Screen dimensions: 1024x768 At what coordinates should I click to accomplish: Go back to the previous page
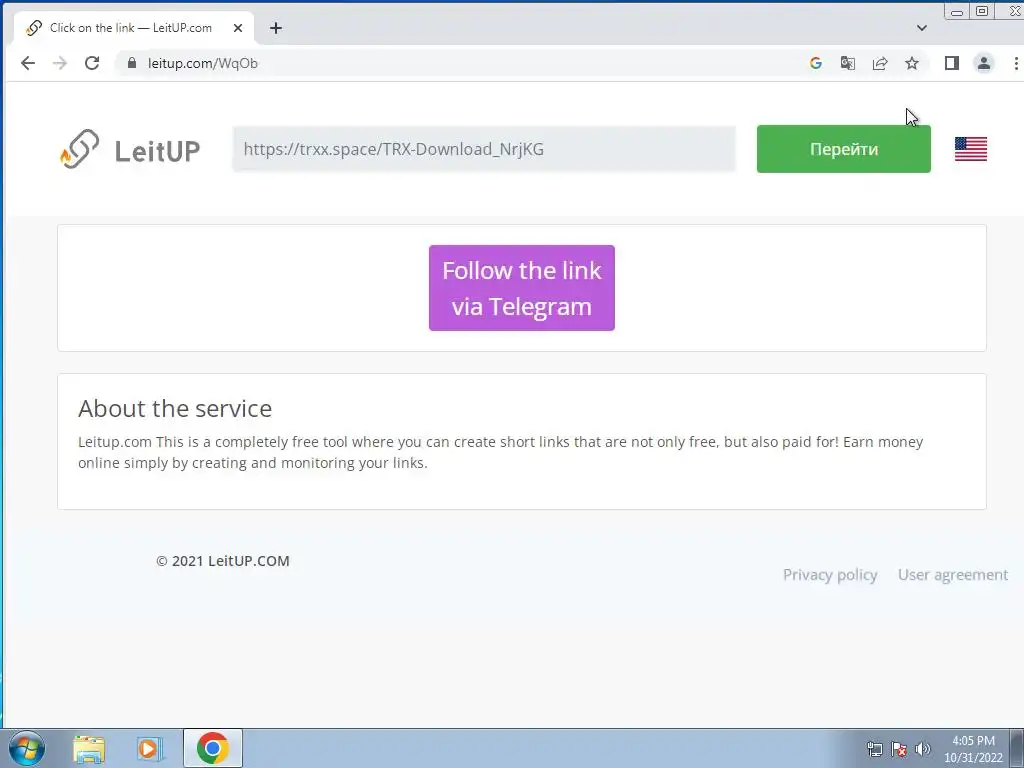(27, 63)
